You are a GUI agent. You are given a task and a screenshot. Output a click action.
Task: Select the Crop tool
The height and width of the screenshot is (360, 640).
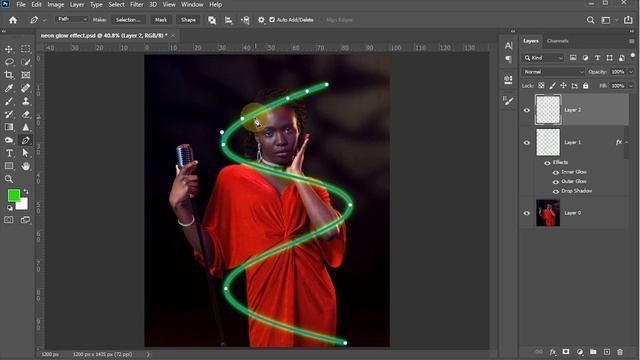[x=9, y=75]
